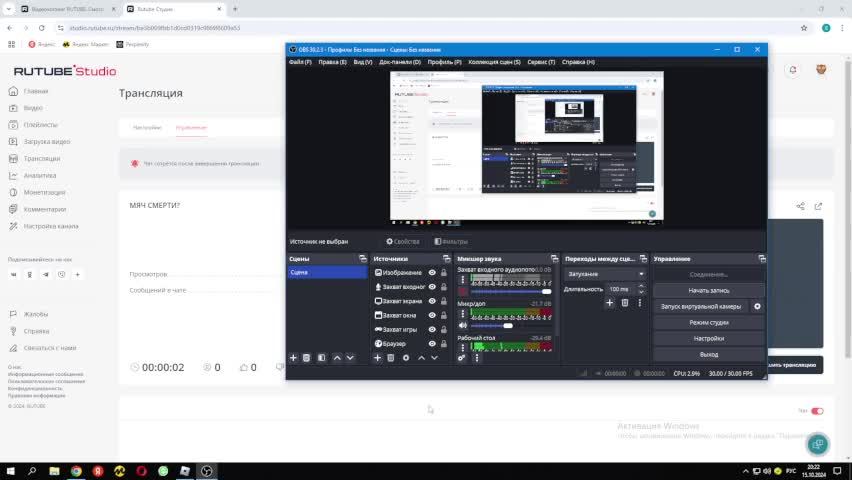Pop out the Источники dock panel
The image size is (852, 480).
point(447,259)
